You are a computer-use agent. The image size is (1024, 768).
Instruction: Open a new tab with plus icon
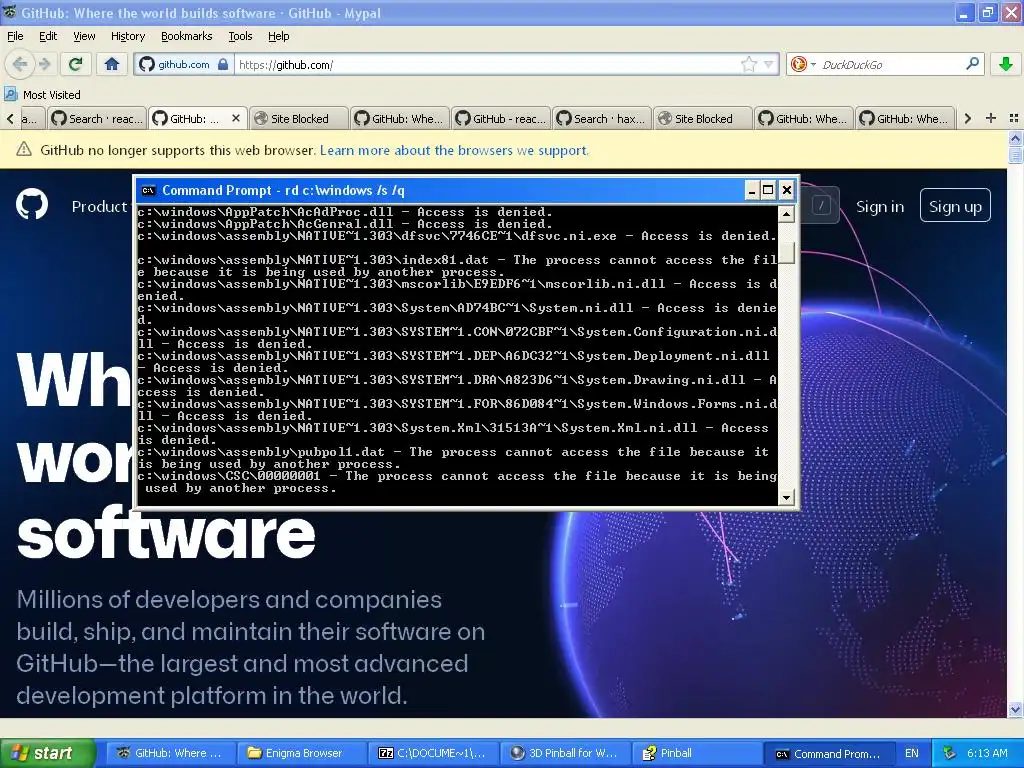point(991,118)
